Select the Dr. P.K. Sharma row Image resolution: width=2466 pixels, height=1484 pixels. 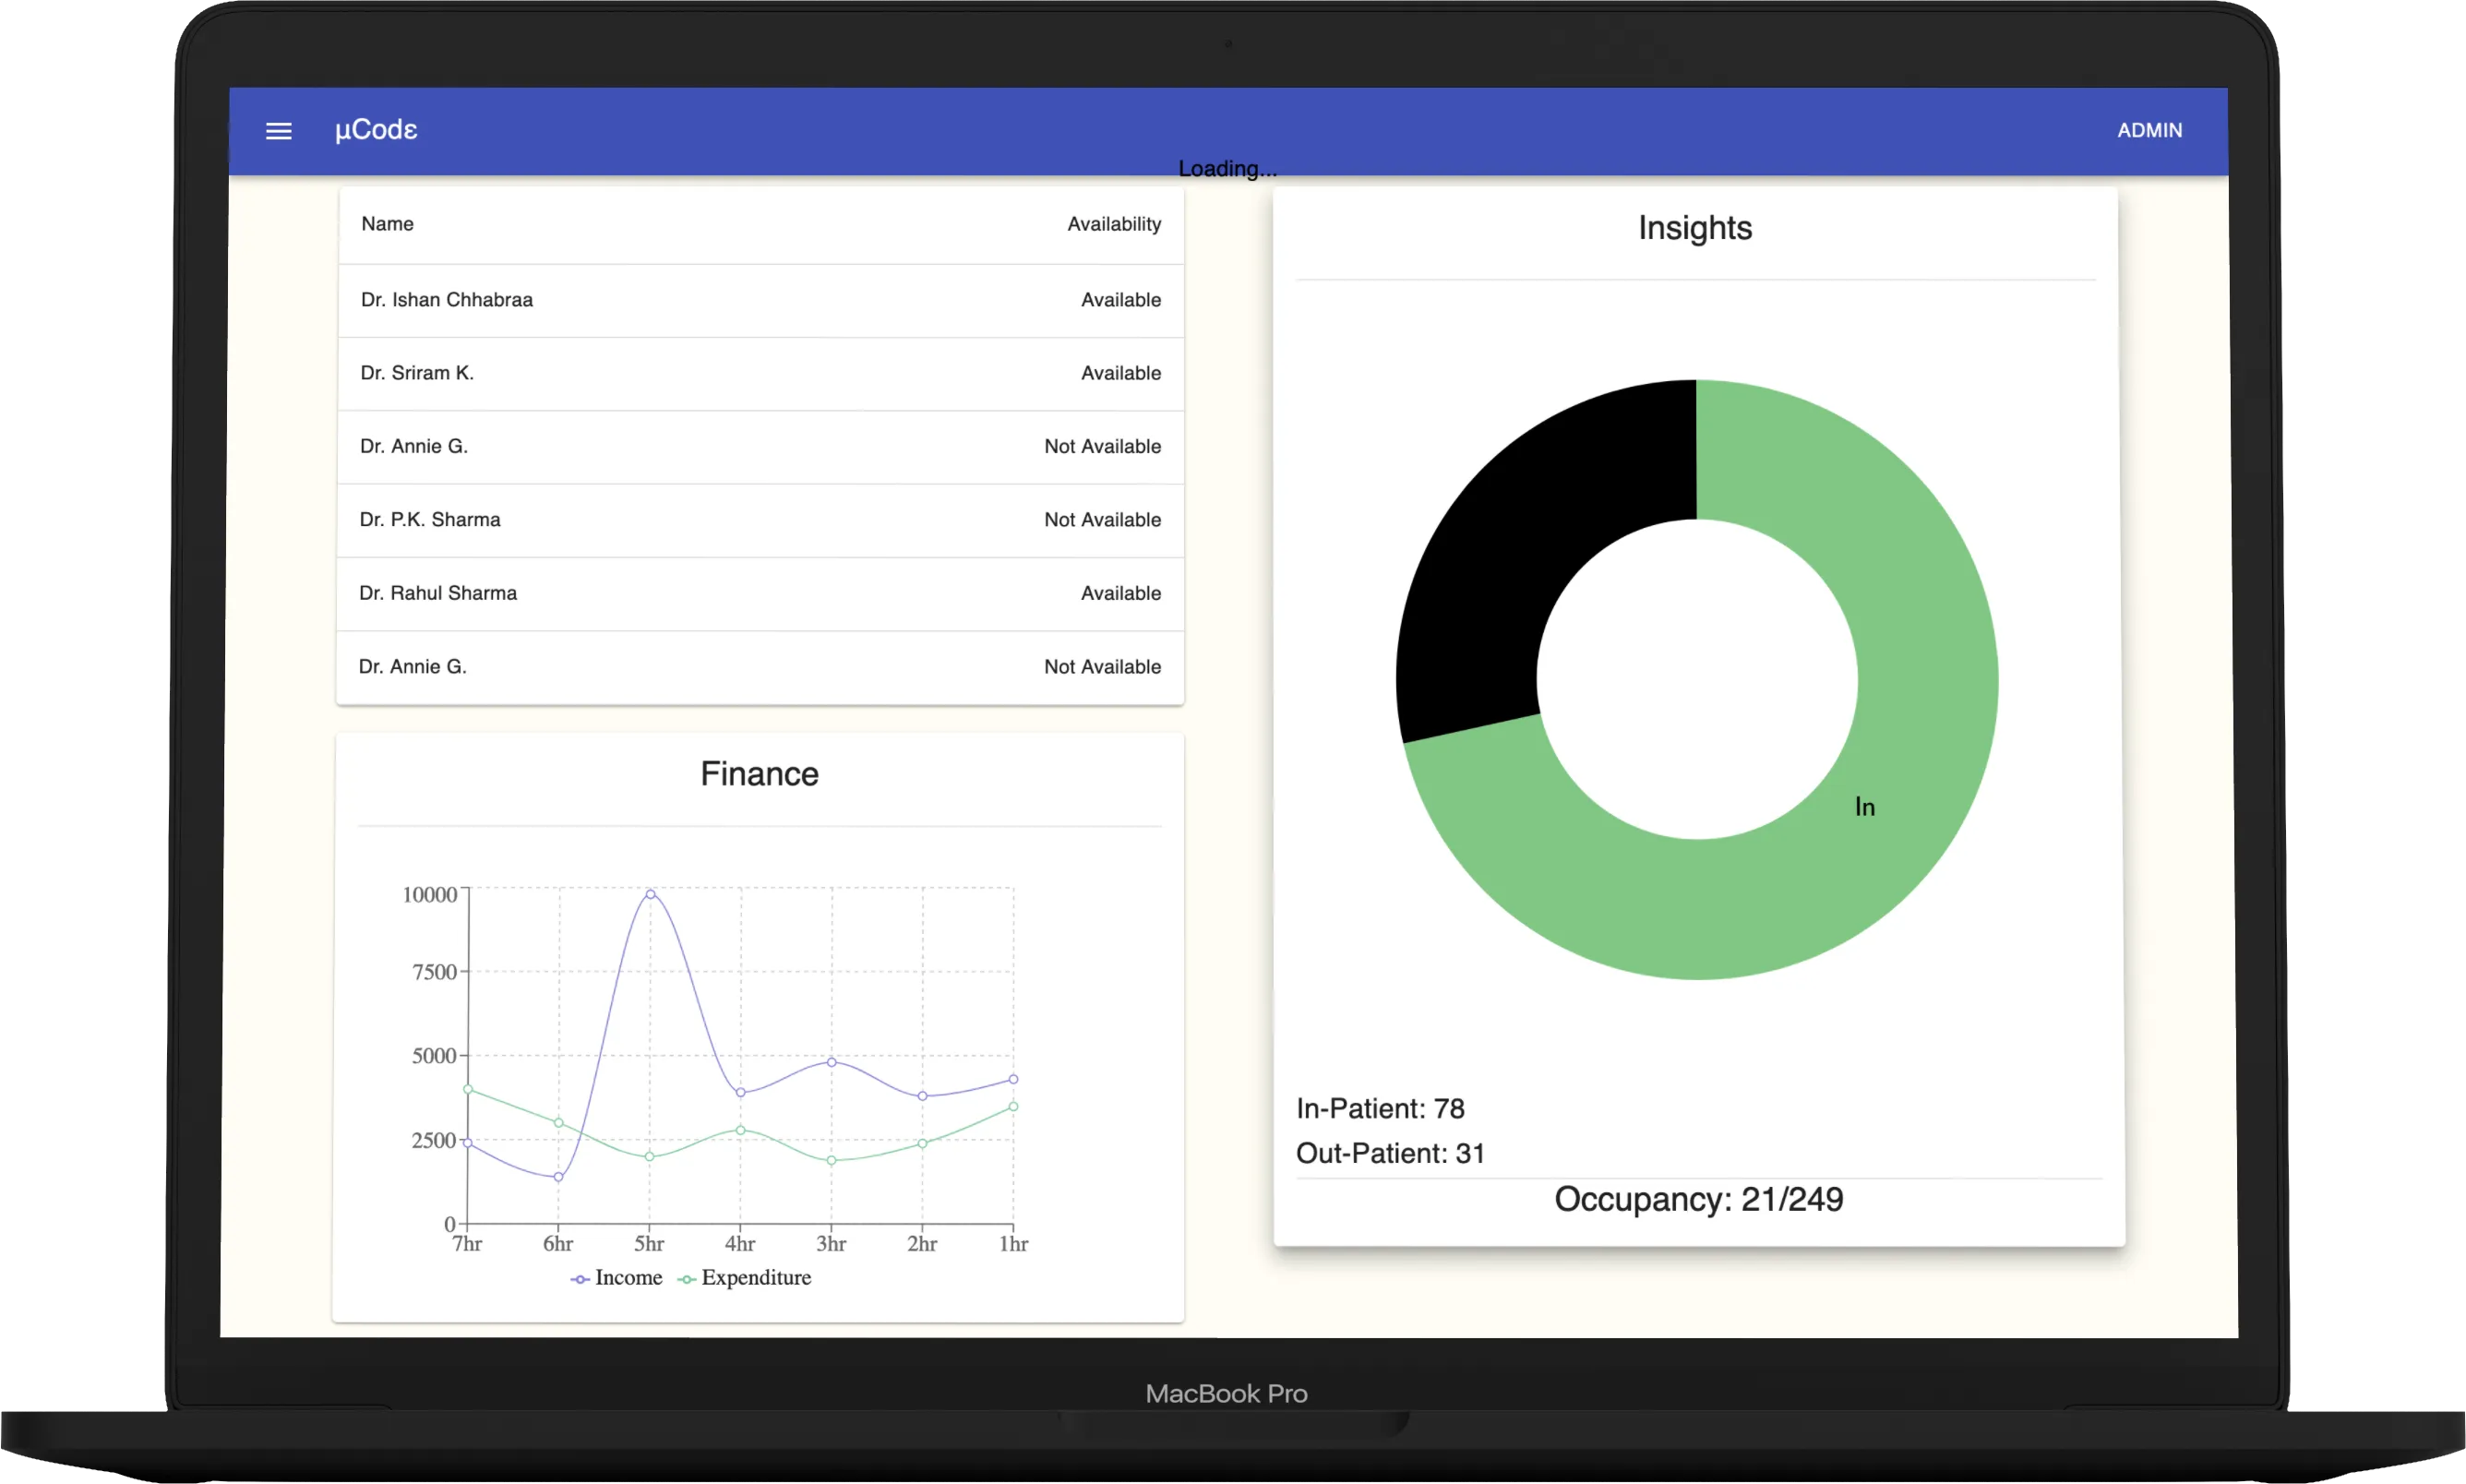761,520
